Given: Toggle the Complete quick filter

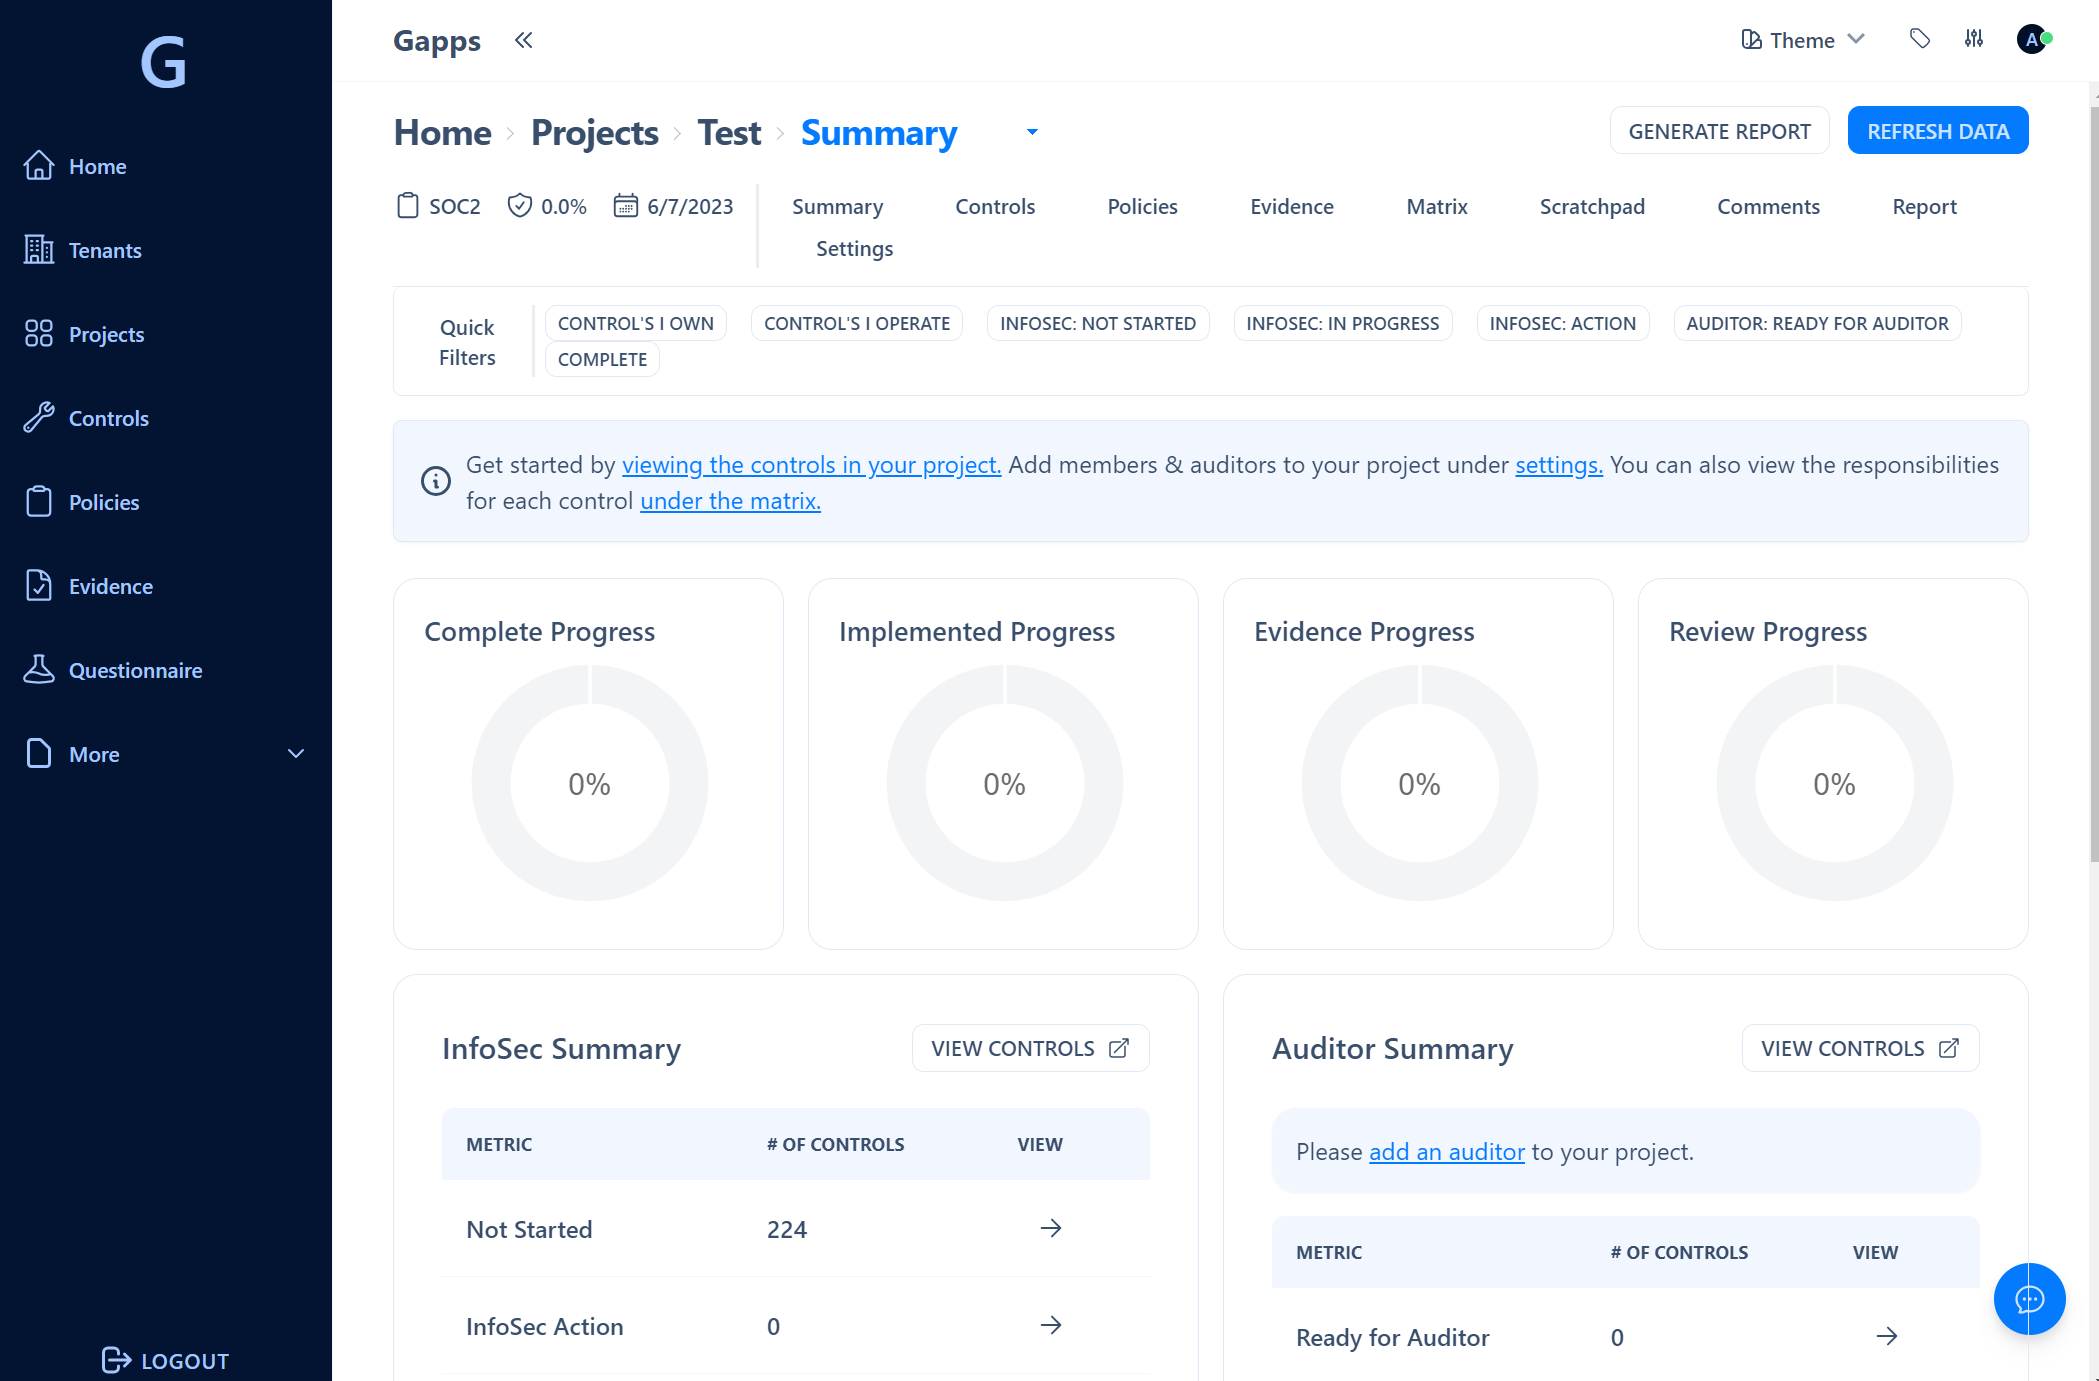Looking at the screenshot, I should coord(602,359).
